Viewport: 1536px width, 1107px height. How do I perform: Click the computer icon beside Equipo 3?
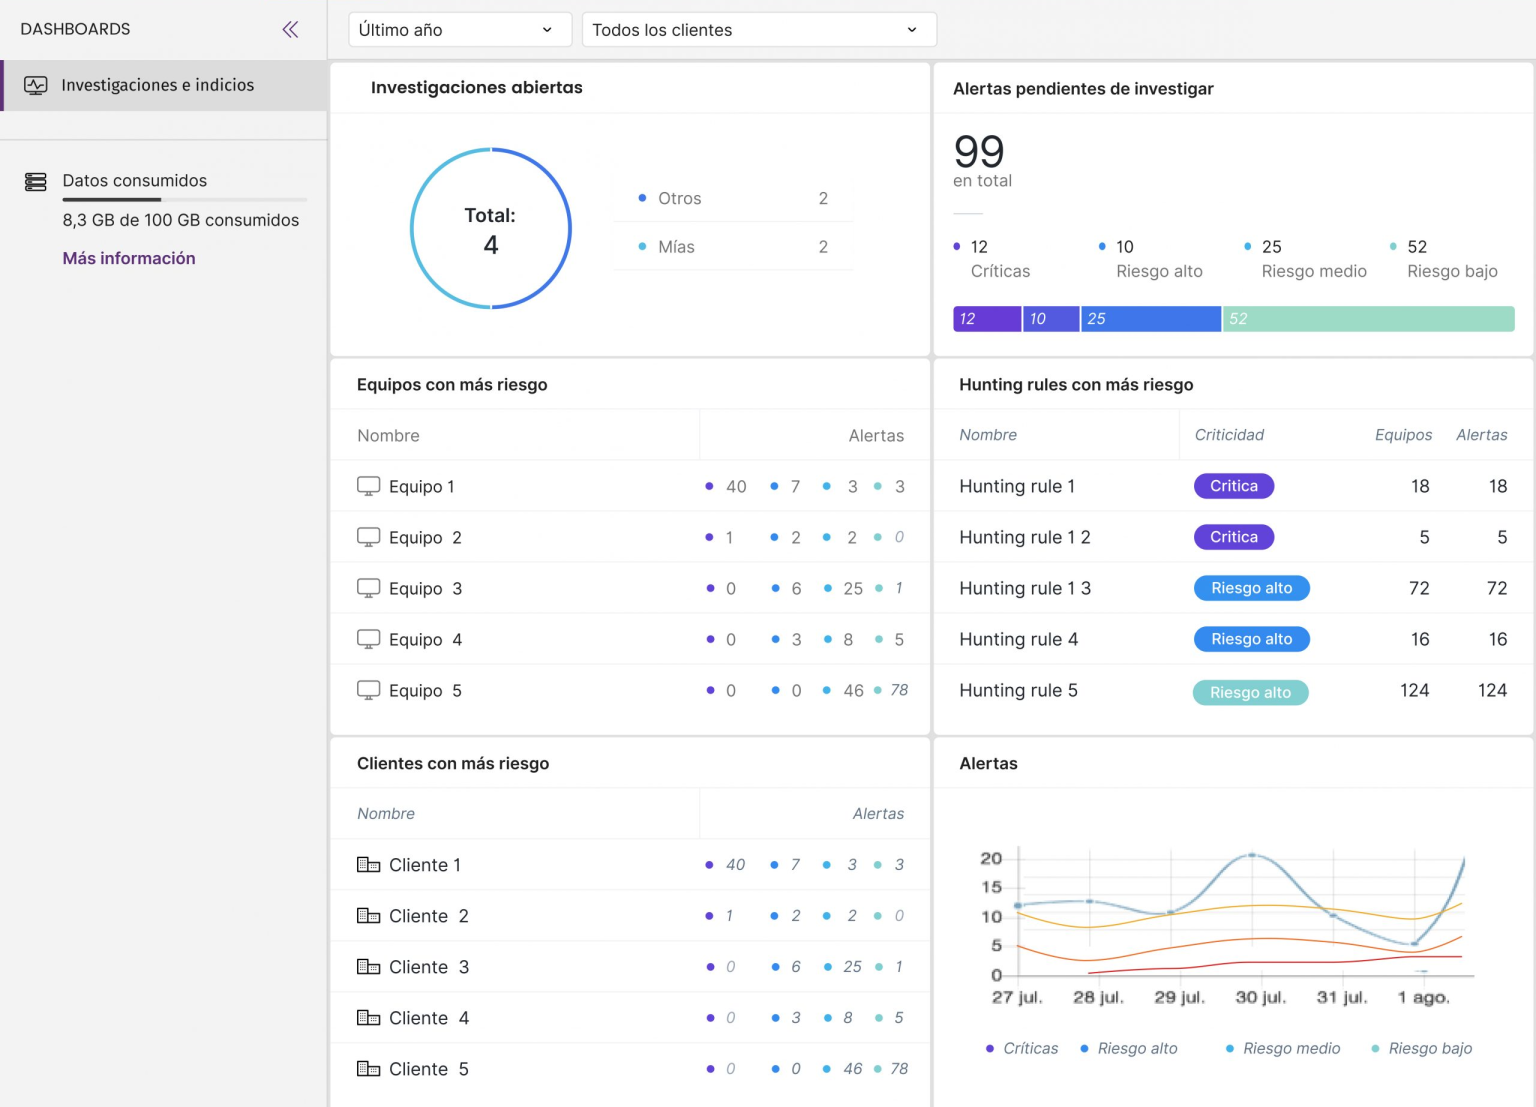368,588
